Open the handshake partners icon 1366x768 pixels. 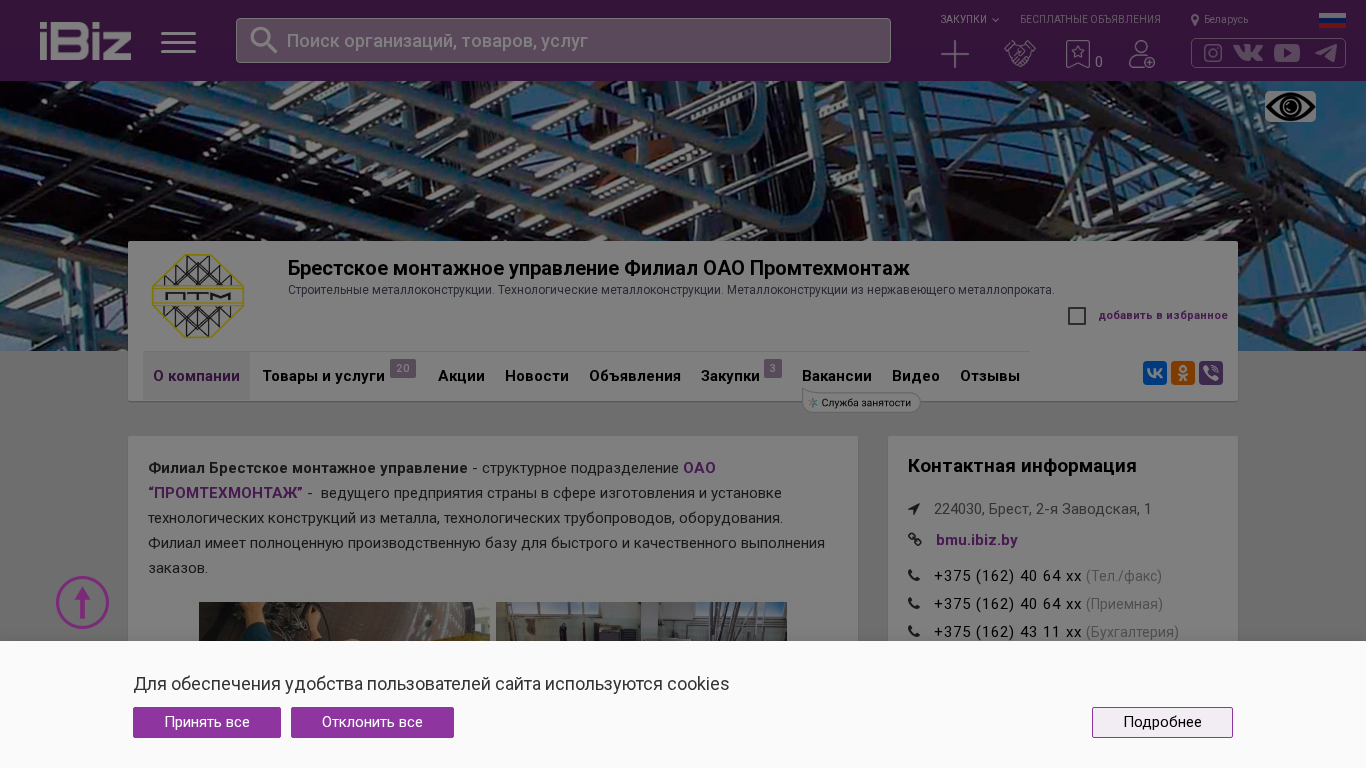[1019, 54]
